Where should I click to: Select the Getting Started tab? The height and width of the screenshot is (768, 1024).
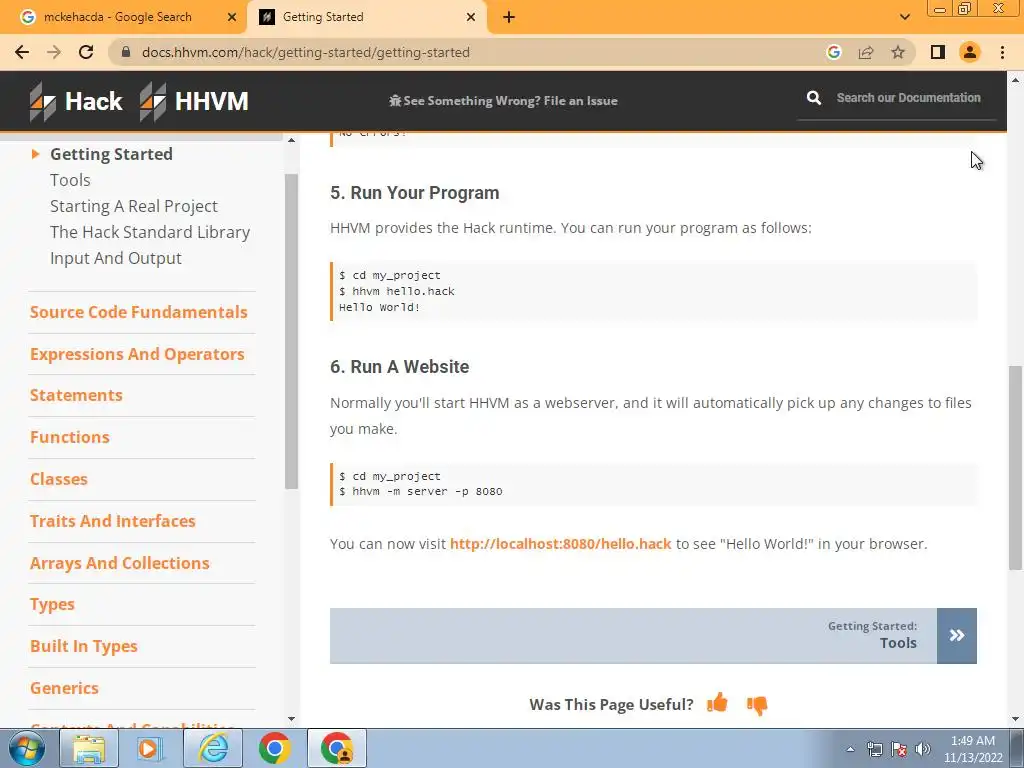366,17
